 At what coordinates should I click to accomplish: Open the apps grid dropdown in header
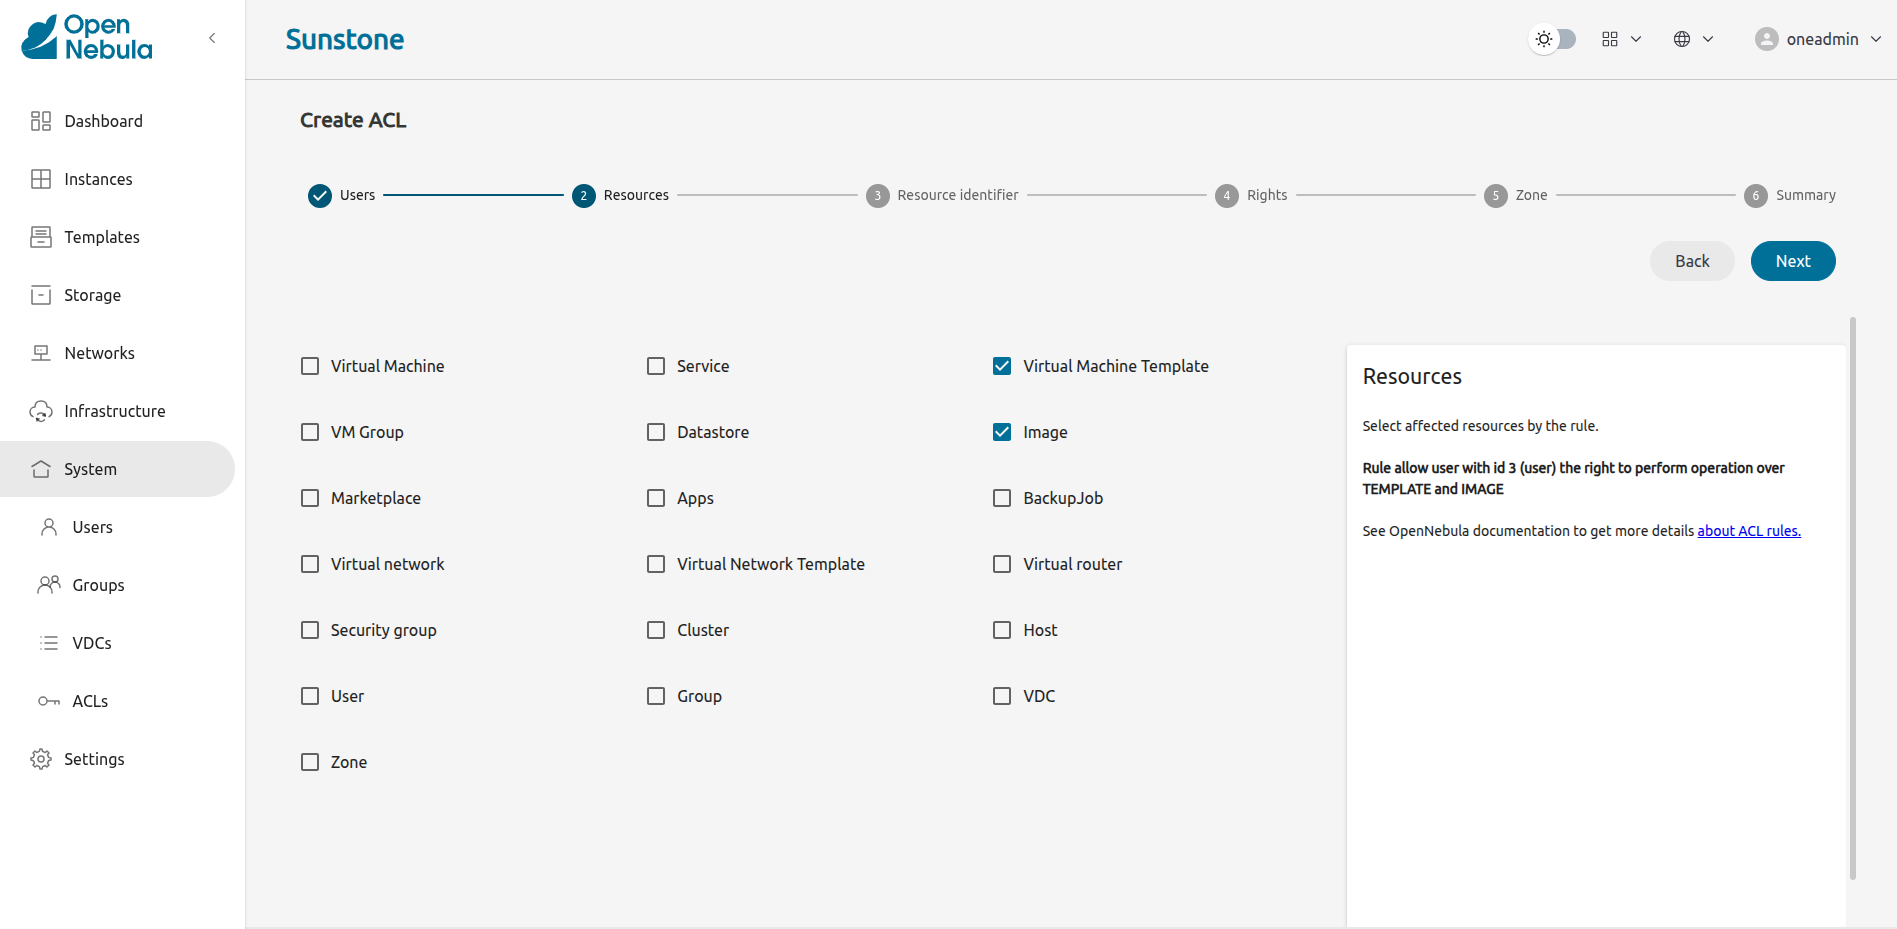(1620, 38)
